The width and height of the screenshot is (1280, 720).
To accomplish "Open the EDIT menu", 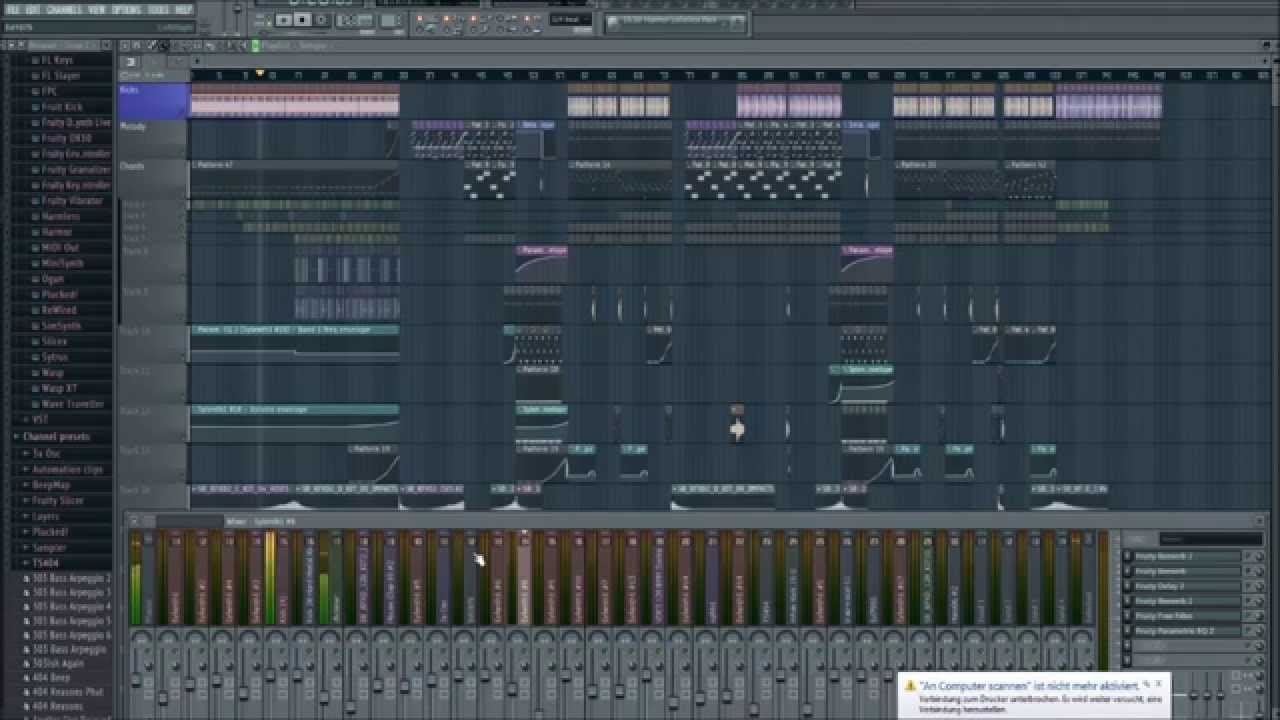I will coord(32,10).
